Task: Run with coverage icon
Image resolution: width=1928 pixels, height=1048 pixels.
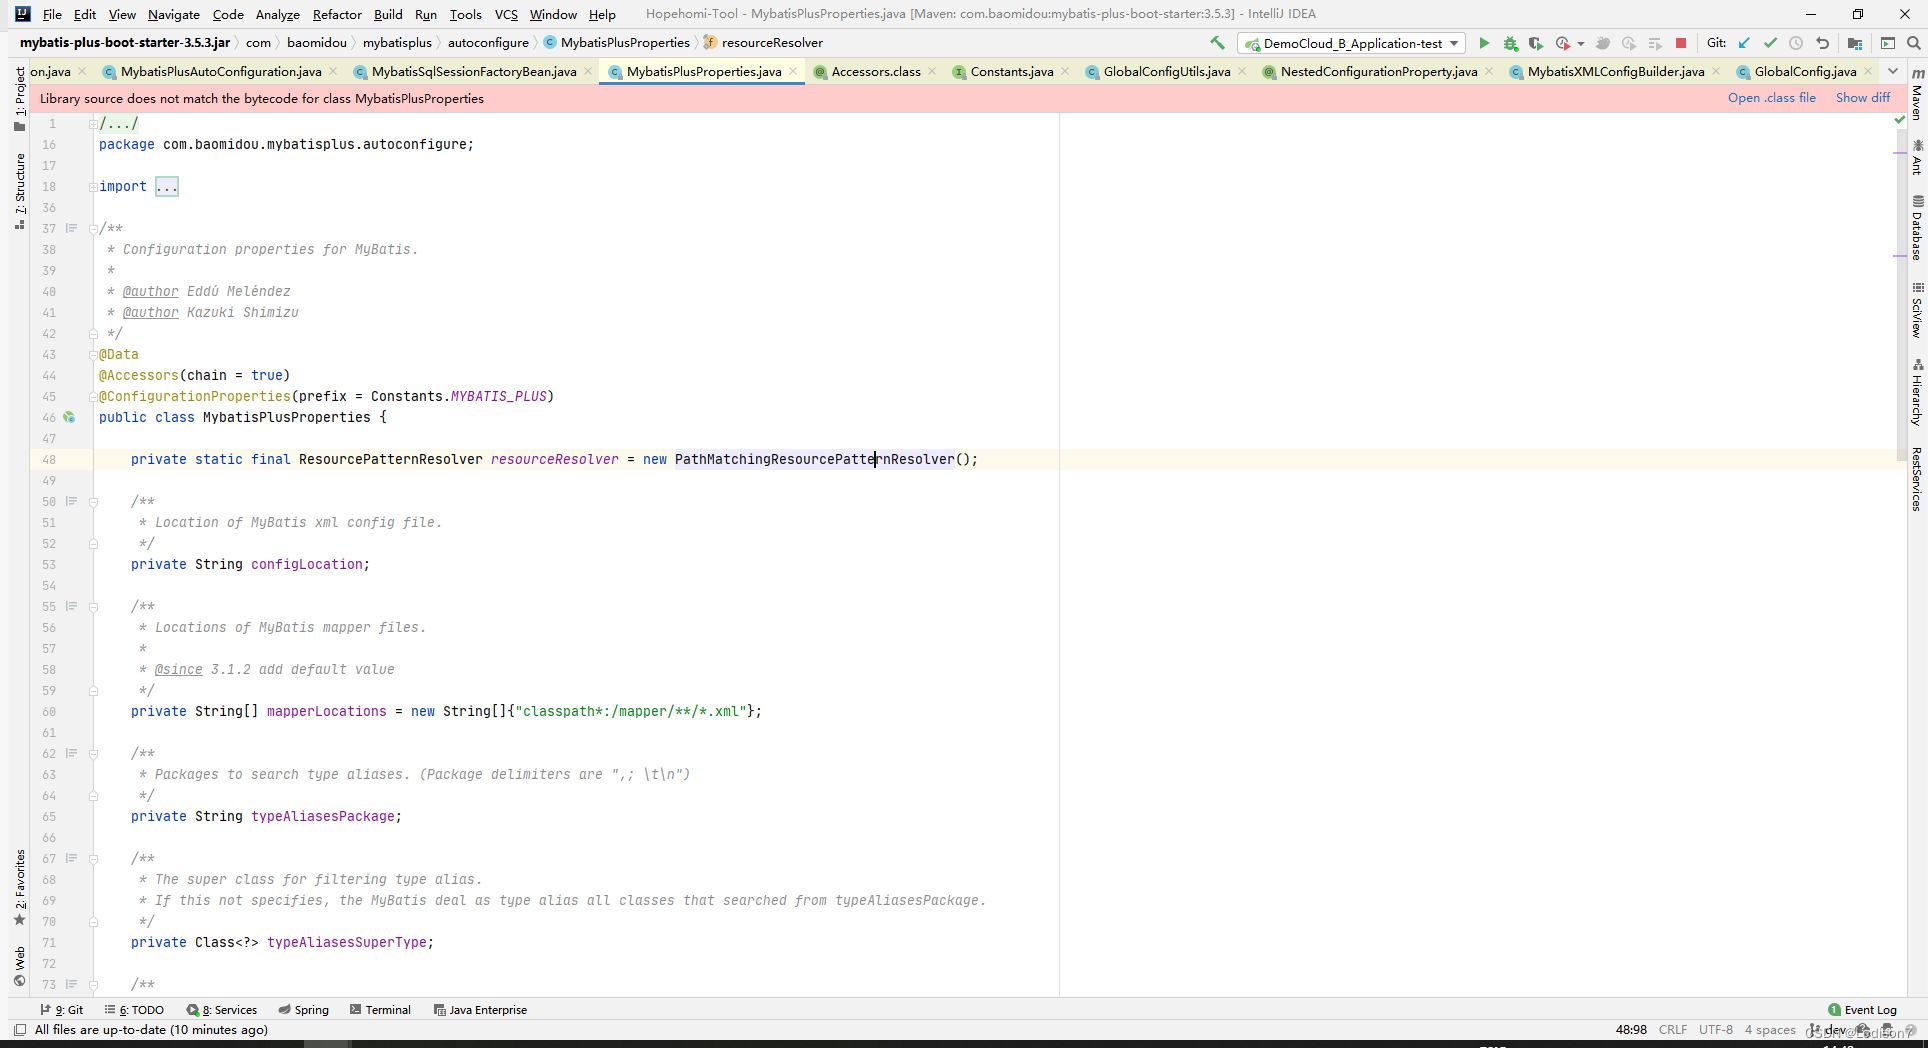Action: (x=1536, y=43)
